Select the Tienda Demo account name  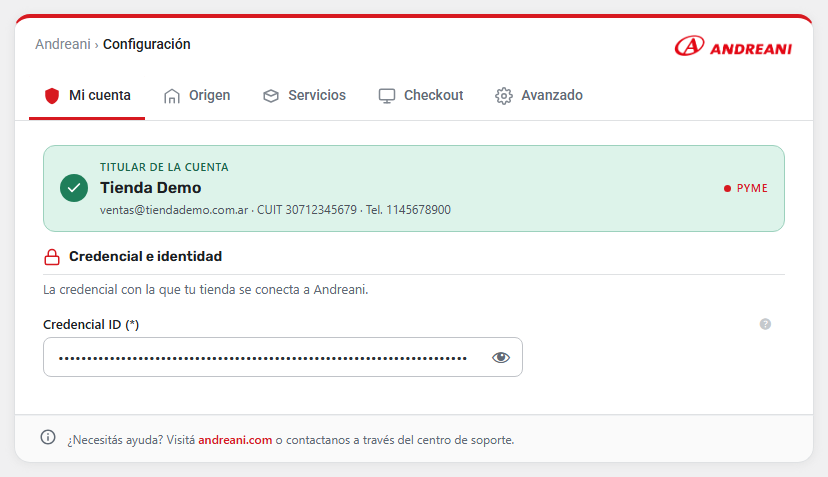pyautogui.click(x=150, y=188)
